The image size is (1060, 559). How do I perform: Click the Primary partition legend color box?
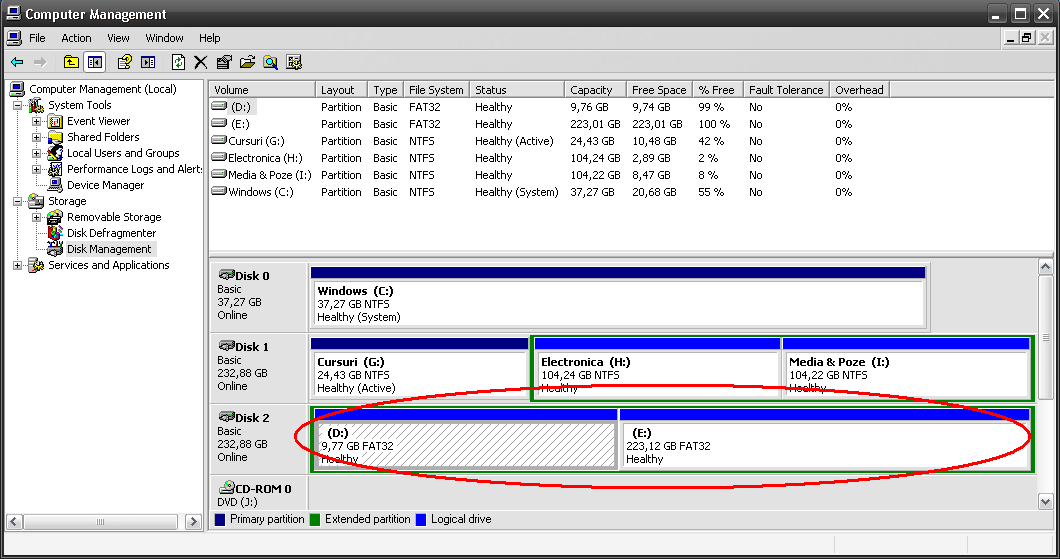coord(220,520)
